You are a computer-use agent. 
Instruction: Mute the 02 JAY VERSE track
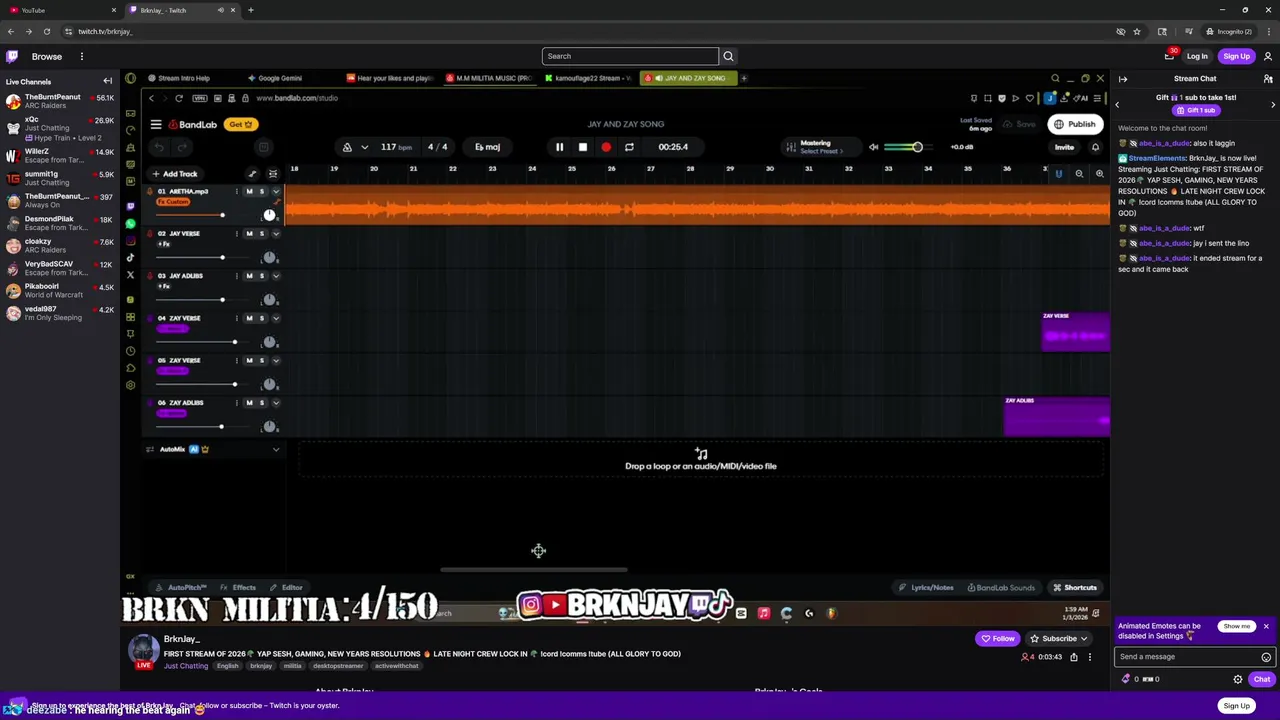[x=249, y=233]
